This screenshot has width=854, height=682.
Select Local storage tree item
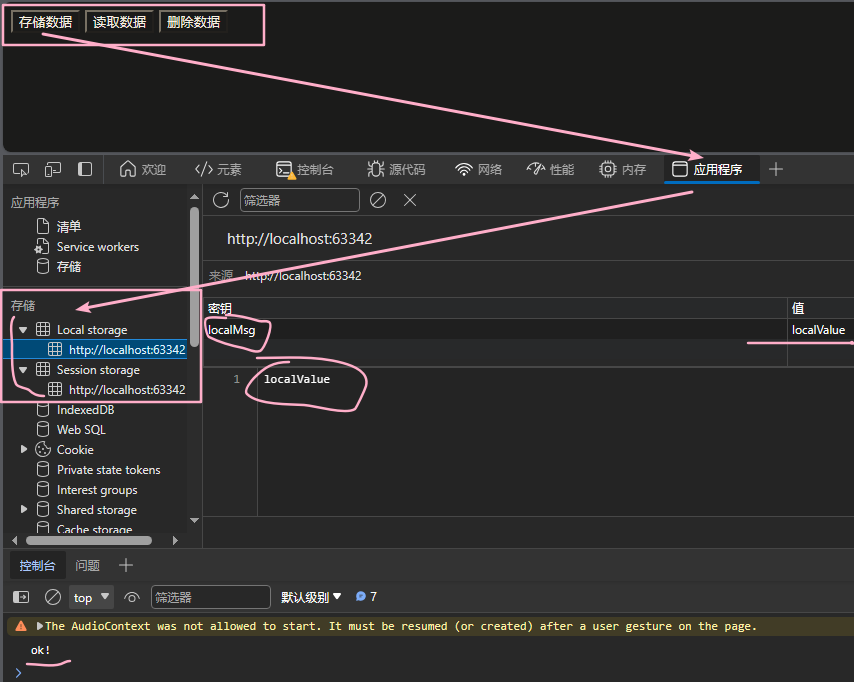pyautogui.click(x=92, y=330)
